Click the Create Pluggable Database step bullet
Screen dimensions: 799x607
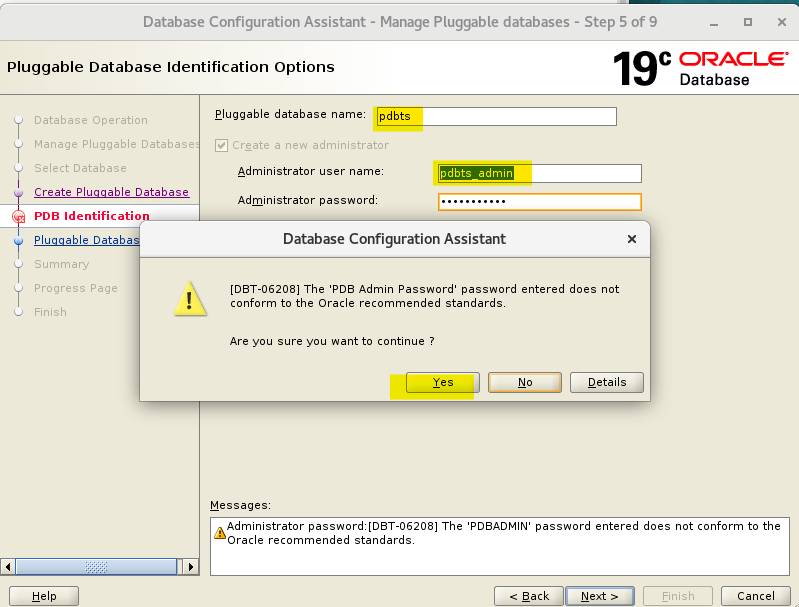pos(18,193)
